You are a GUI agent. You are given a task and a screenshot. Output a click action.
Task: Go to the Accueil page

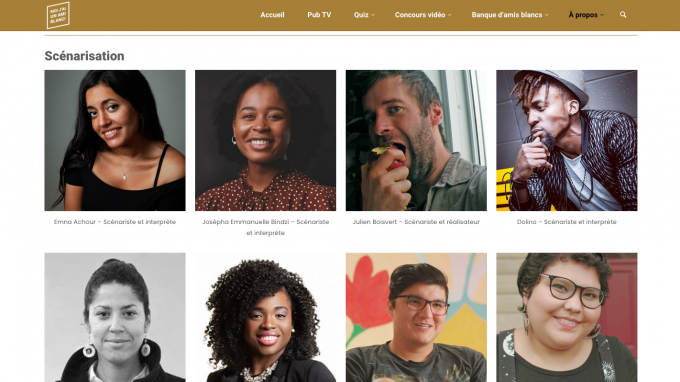coord(272,15)
